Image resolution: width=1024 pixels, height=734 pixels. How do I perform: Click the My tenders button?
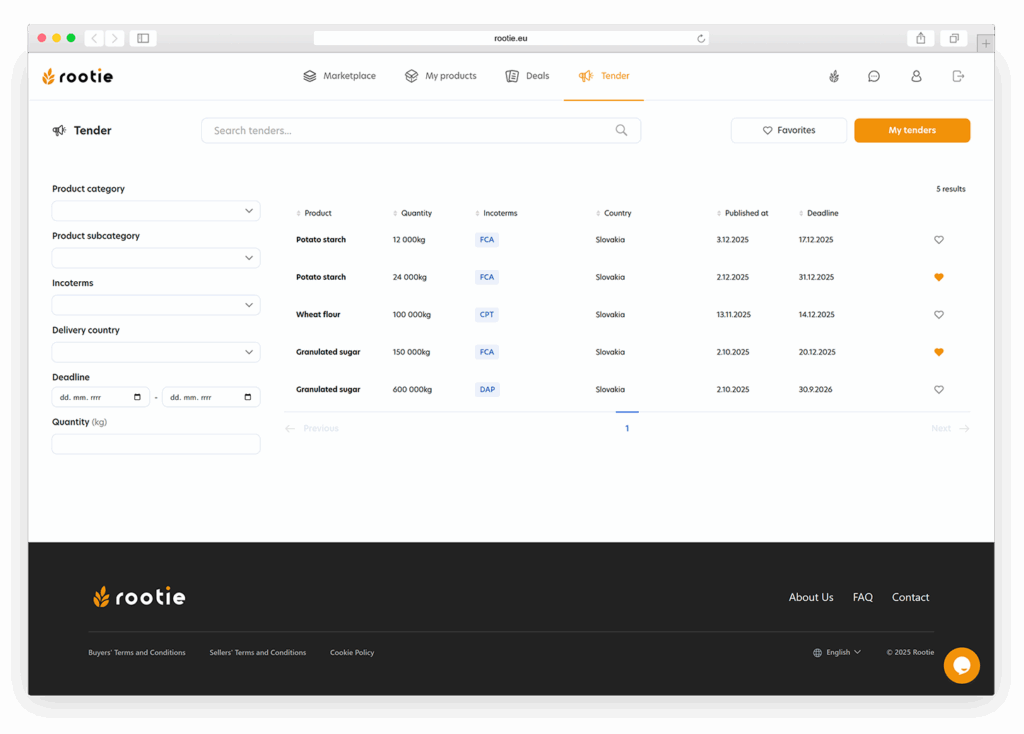(911, 130)
